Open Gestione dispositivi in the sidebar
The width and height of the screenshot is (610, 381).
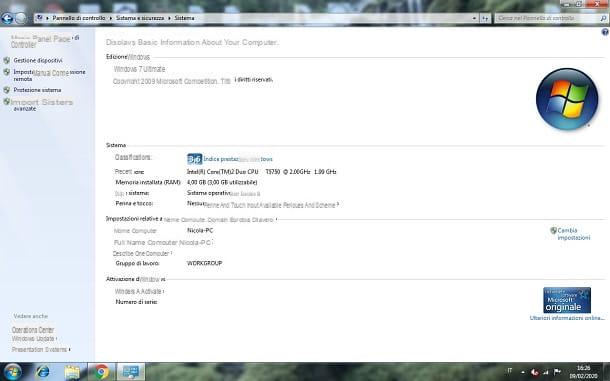point(38,60)
